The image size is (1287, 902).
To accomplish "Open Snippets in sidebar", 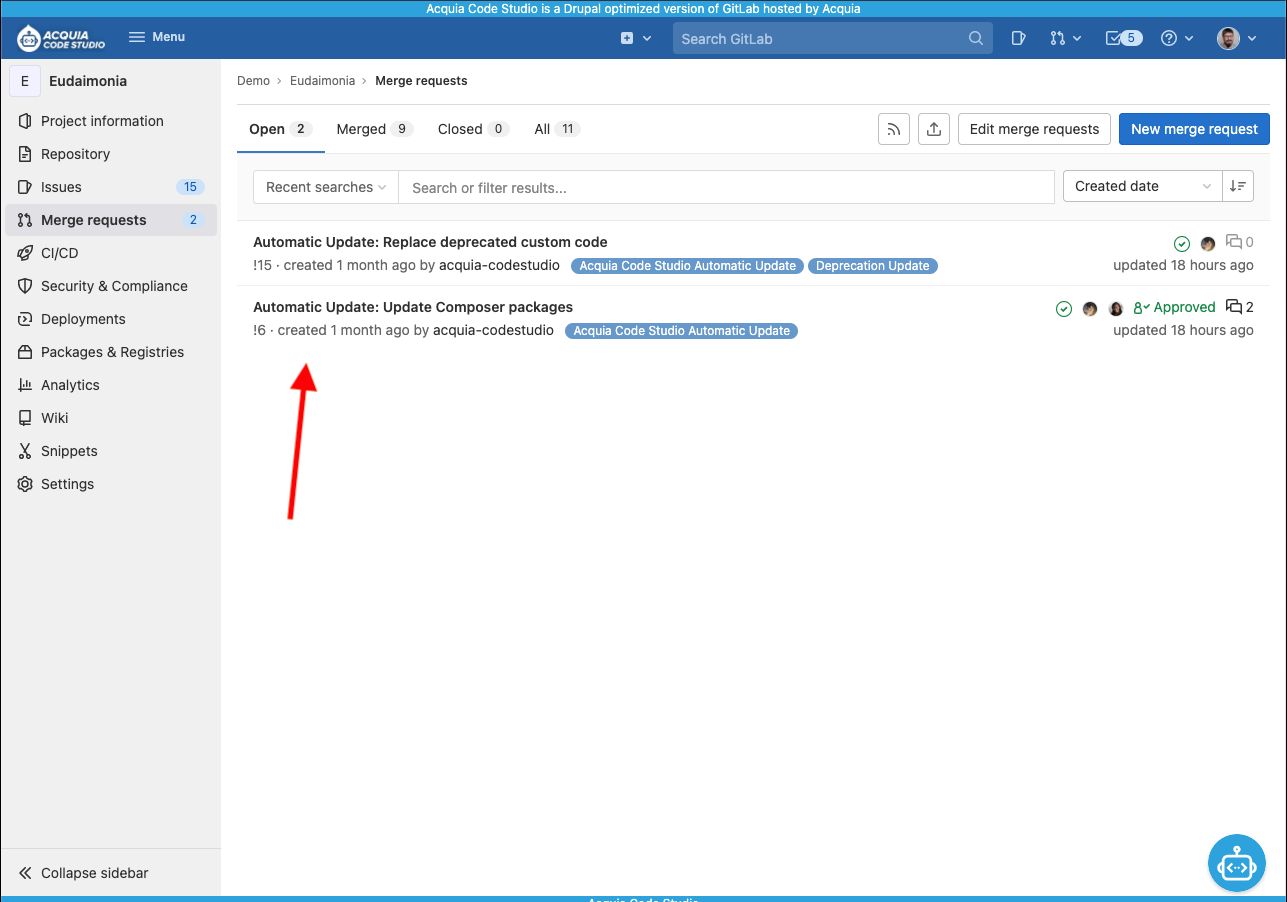I will click(110, 451).
